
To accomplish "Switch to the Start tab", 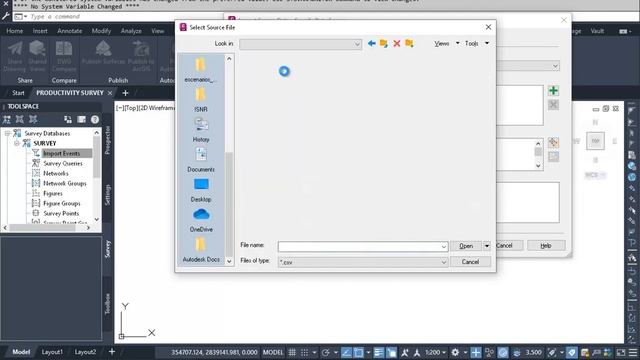I will tap(18, 93).
